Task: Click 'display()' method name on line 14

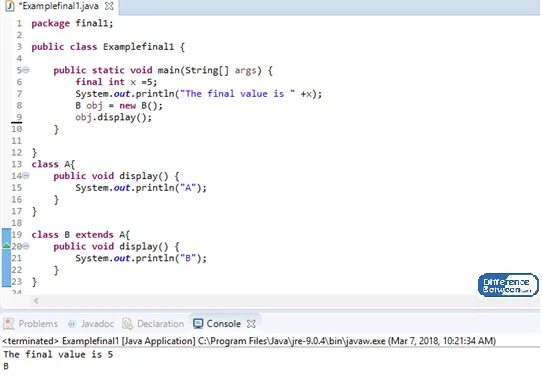Action: [143, 176]
